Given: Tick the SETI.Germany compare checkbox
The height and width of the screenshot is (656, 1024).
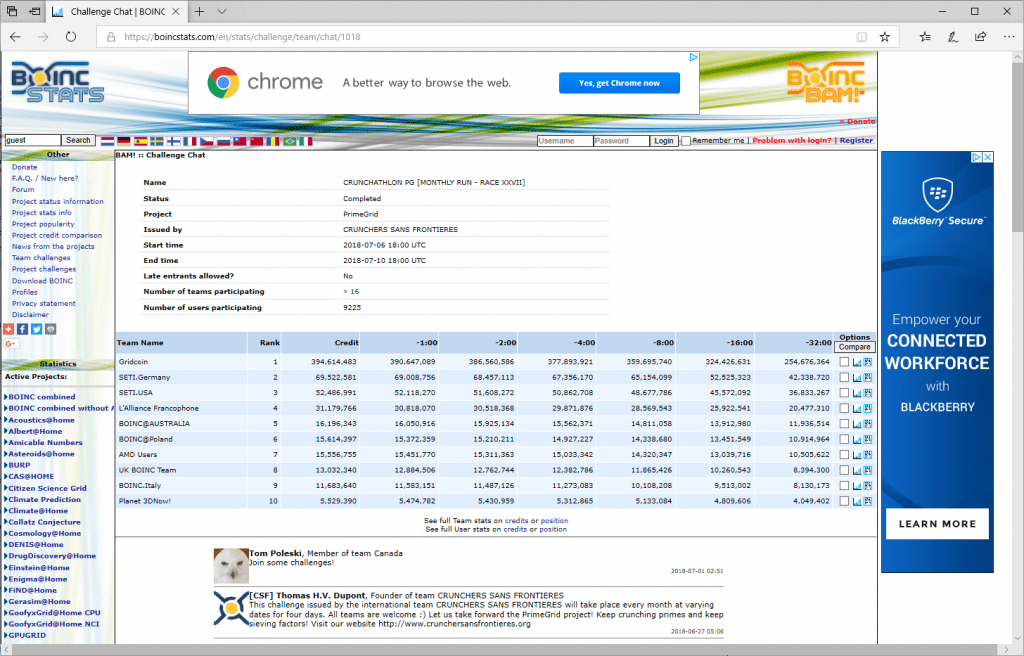Looking at the screenshot, I should tap(844, 377).
